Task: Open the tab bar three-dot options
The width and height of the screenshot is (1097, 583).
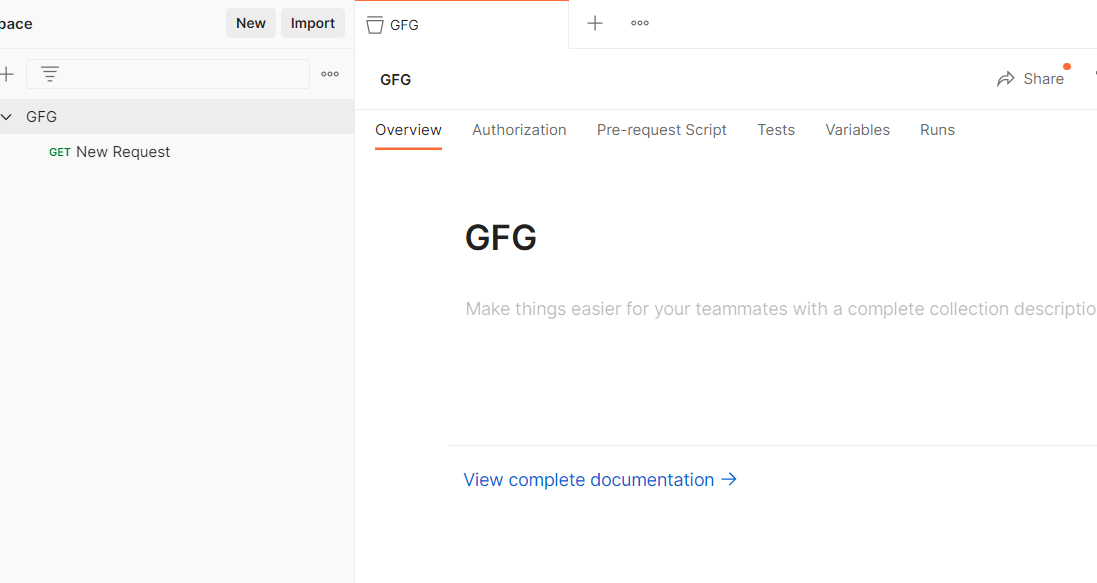Action: 639,23
